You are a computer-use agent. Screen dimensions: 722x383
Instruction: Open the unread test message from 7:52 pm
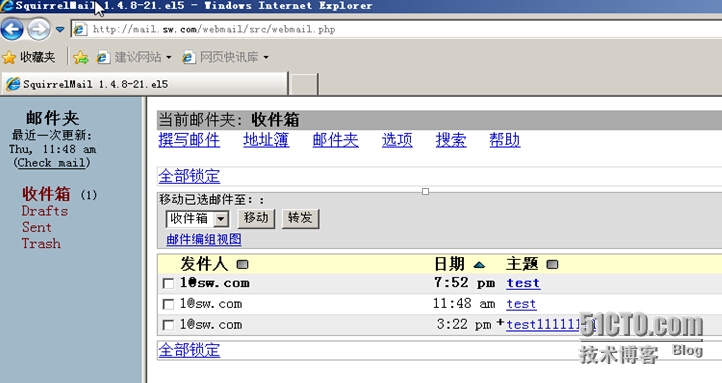tap(523, 283)
